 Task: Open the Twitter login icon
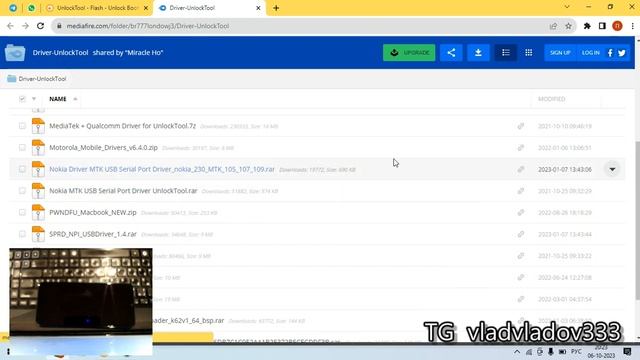(x=622, y=53)
